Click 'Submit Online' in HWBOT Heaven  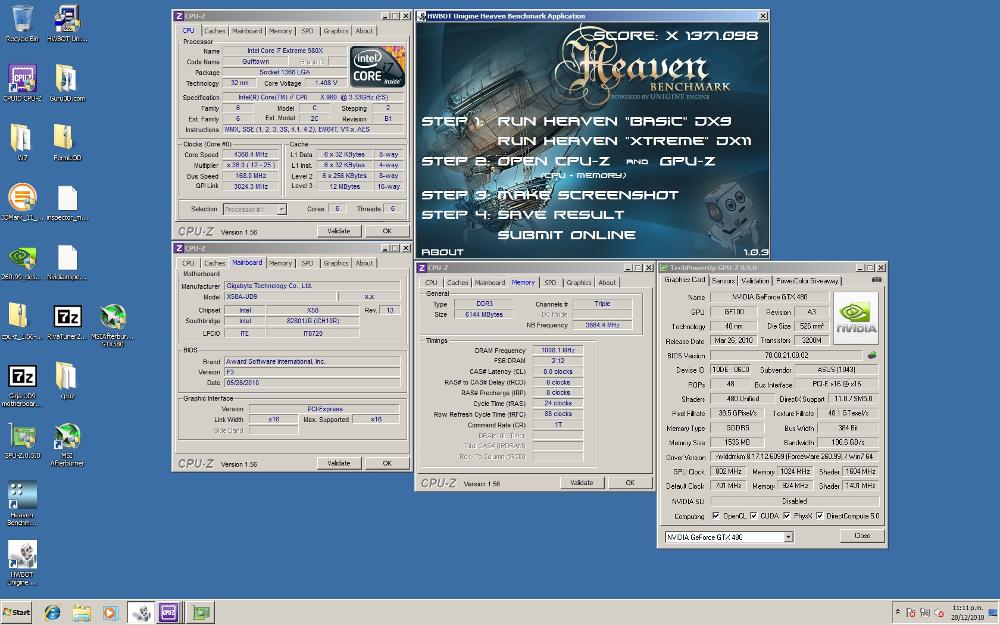coord(566,235)
